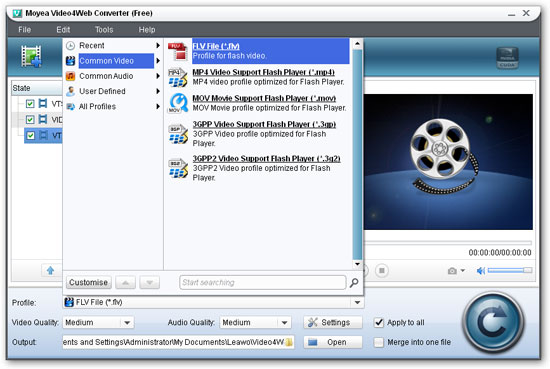The height and width of the screenshot is (369, 550).
Task: Click the big Convert circular arrow button
Action: pyautogui.click(x=493, y=322)
